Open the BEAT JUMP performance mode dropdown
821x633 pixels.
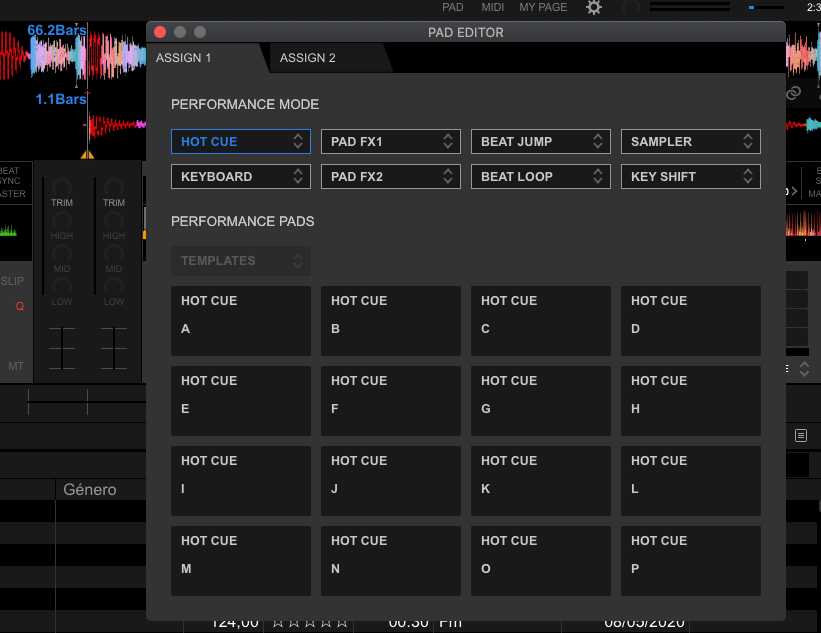pos(541,141)
